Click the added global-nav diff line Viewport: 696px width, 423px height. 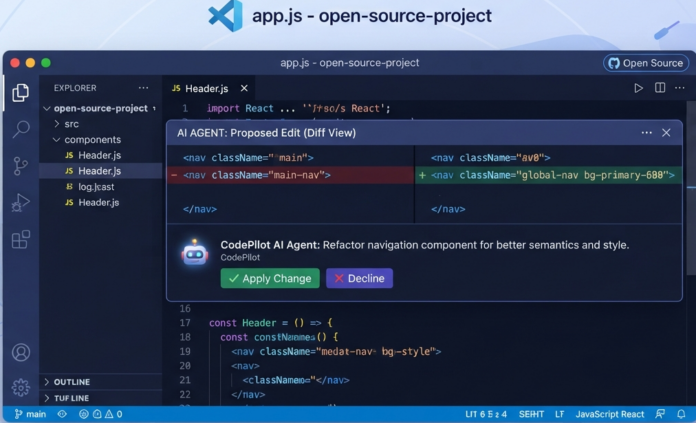point(549,175)
